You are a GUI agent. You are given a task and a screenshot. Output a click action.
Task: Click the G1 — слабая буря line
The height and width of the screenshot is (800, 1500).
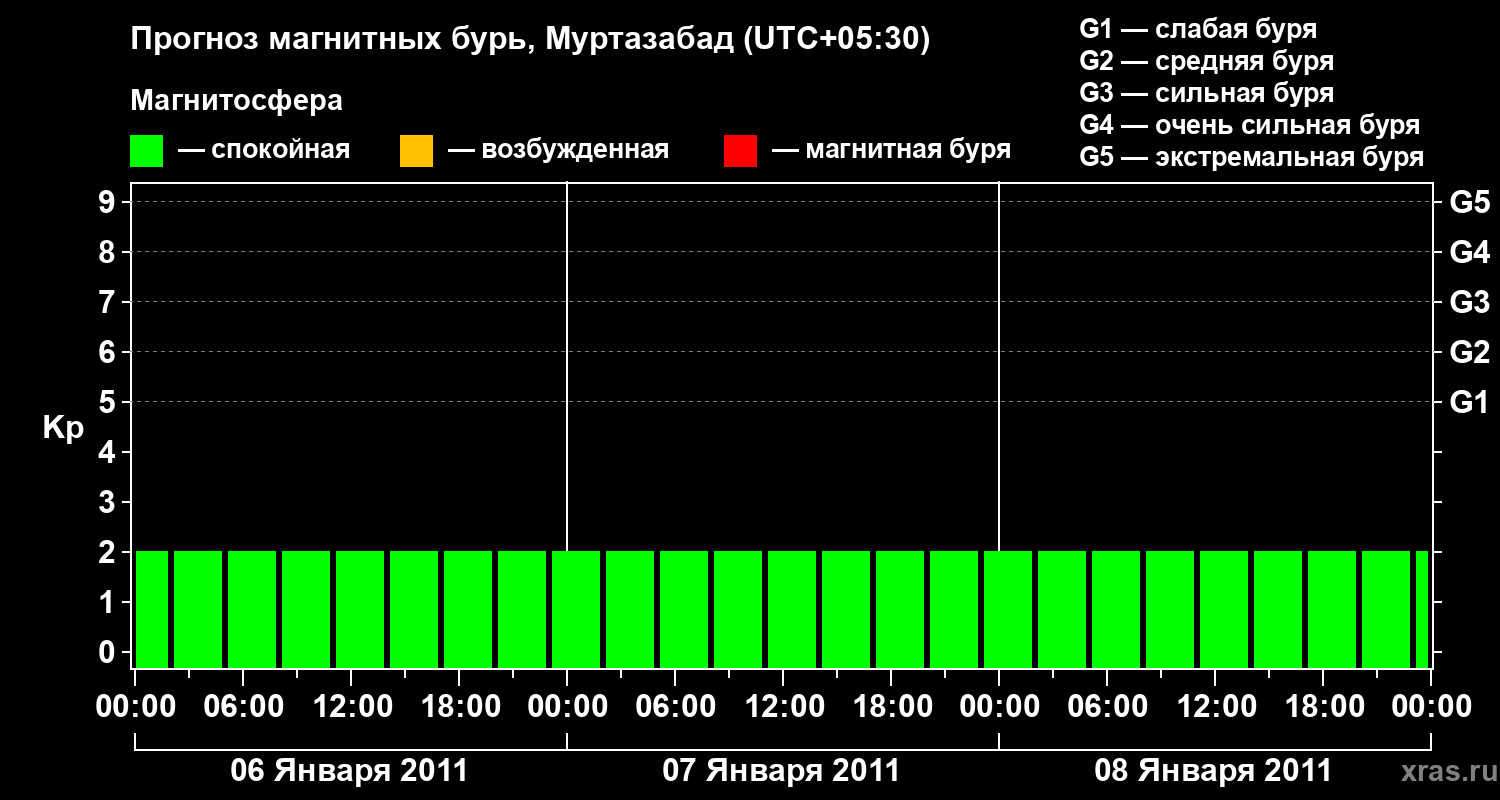(x=1198, y=29)
